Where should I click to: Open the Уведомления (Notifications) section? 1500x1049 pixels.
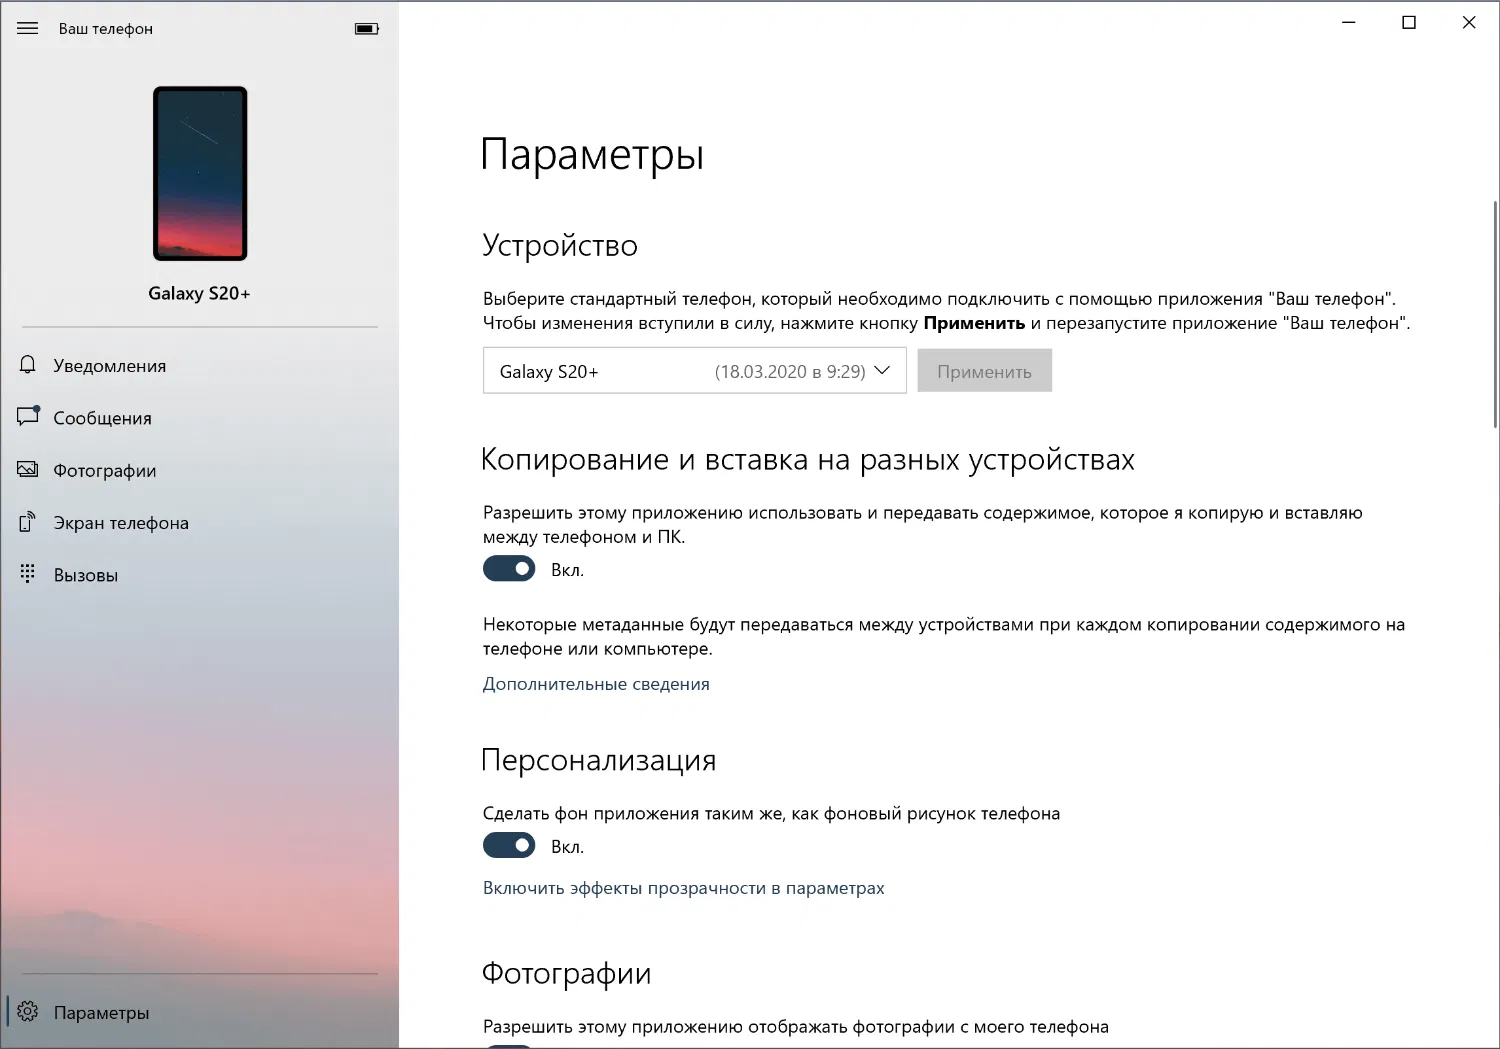point(108,365)
